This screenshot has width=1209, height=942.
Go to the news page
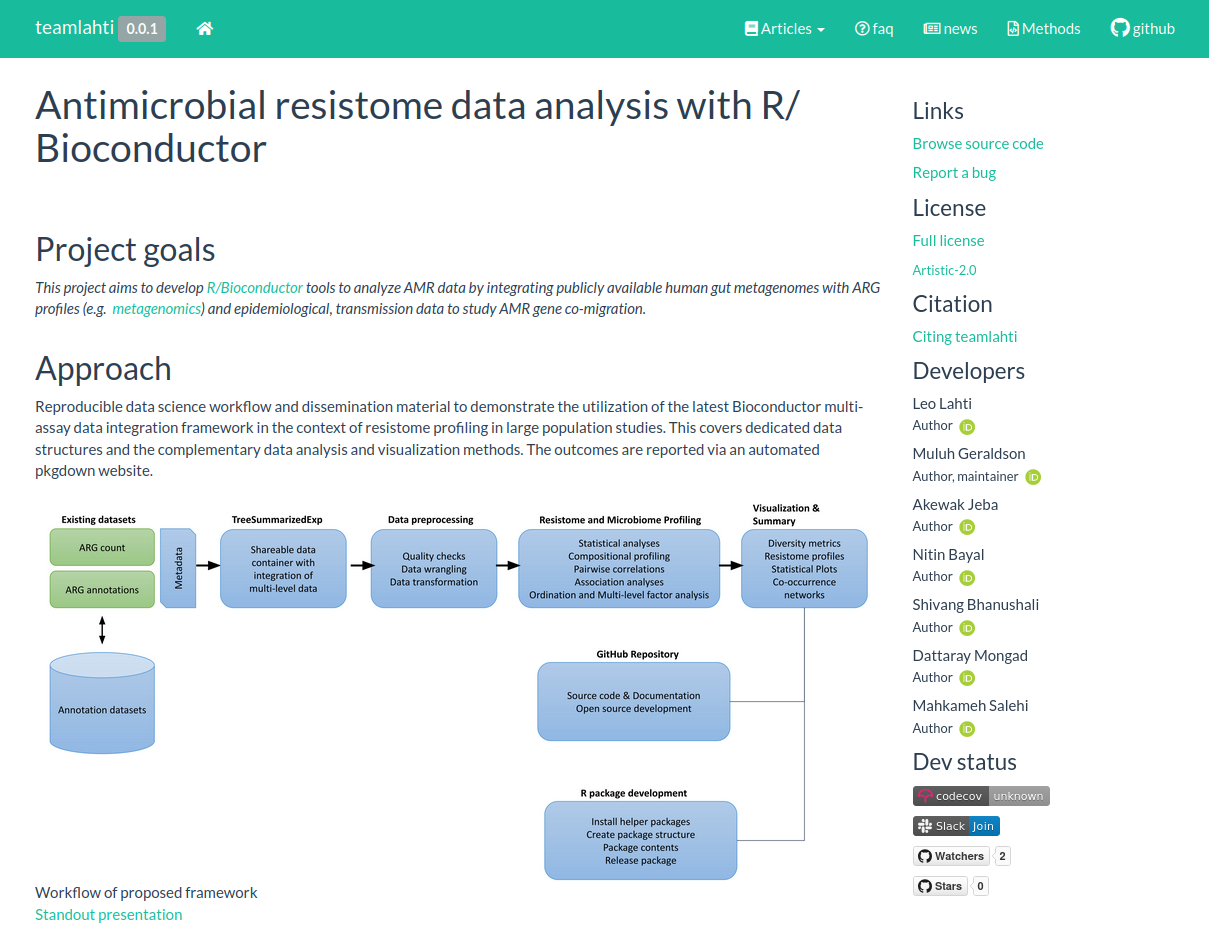point(950,29)
